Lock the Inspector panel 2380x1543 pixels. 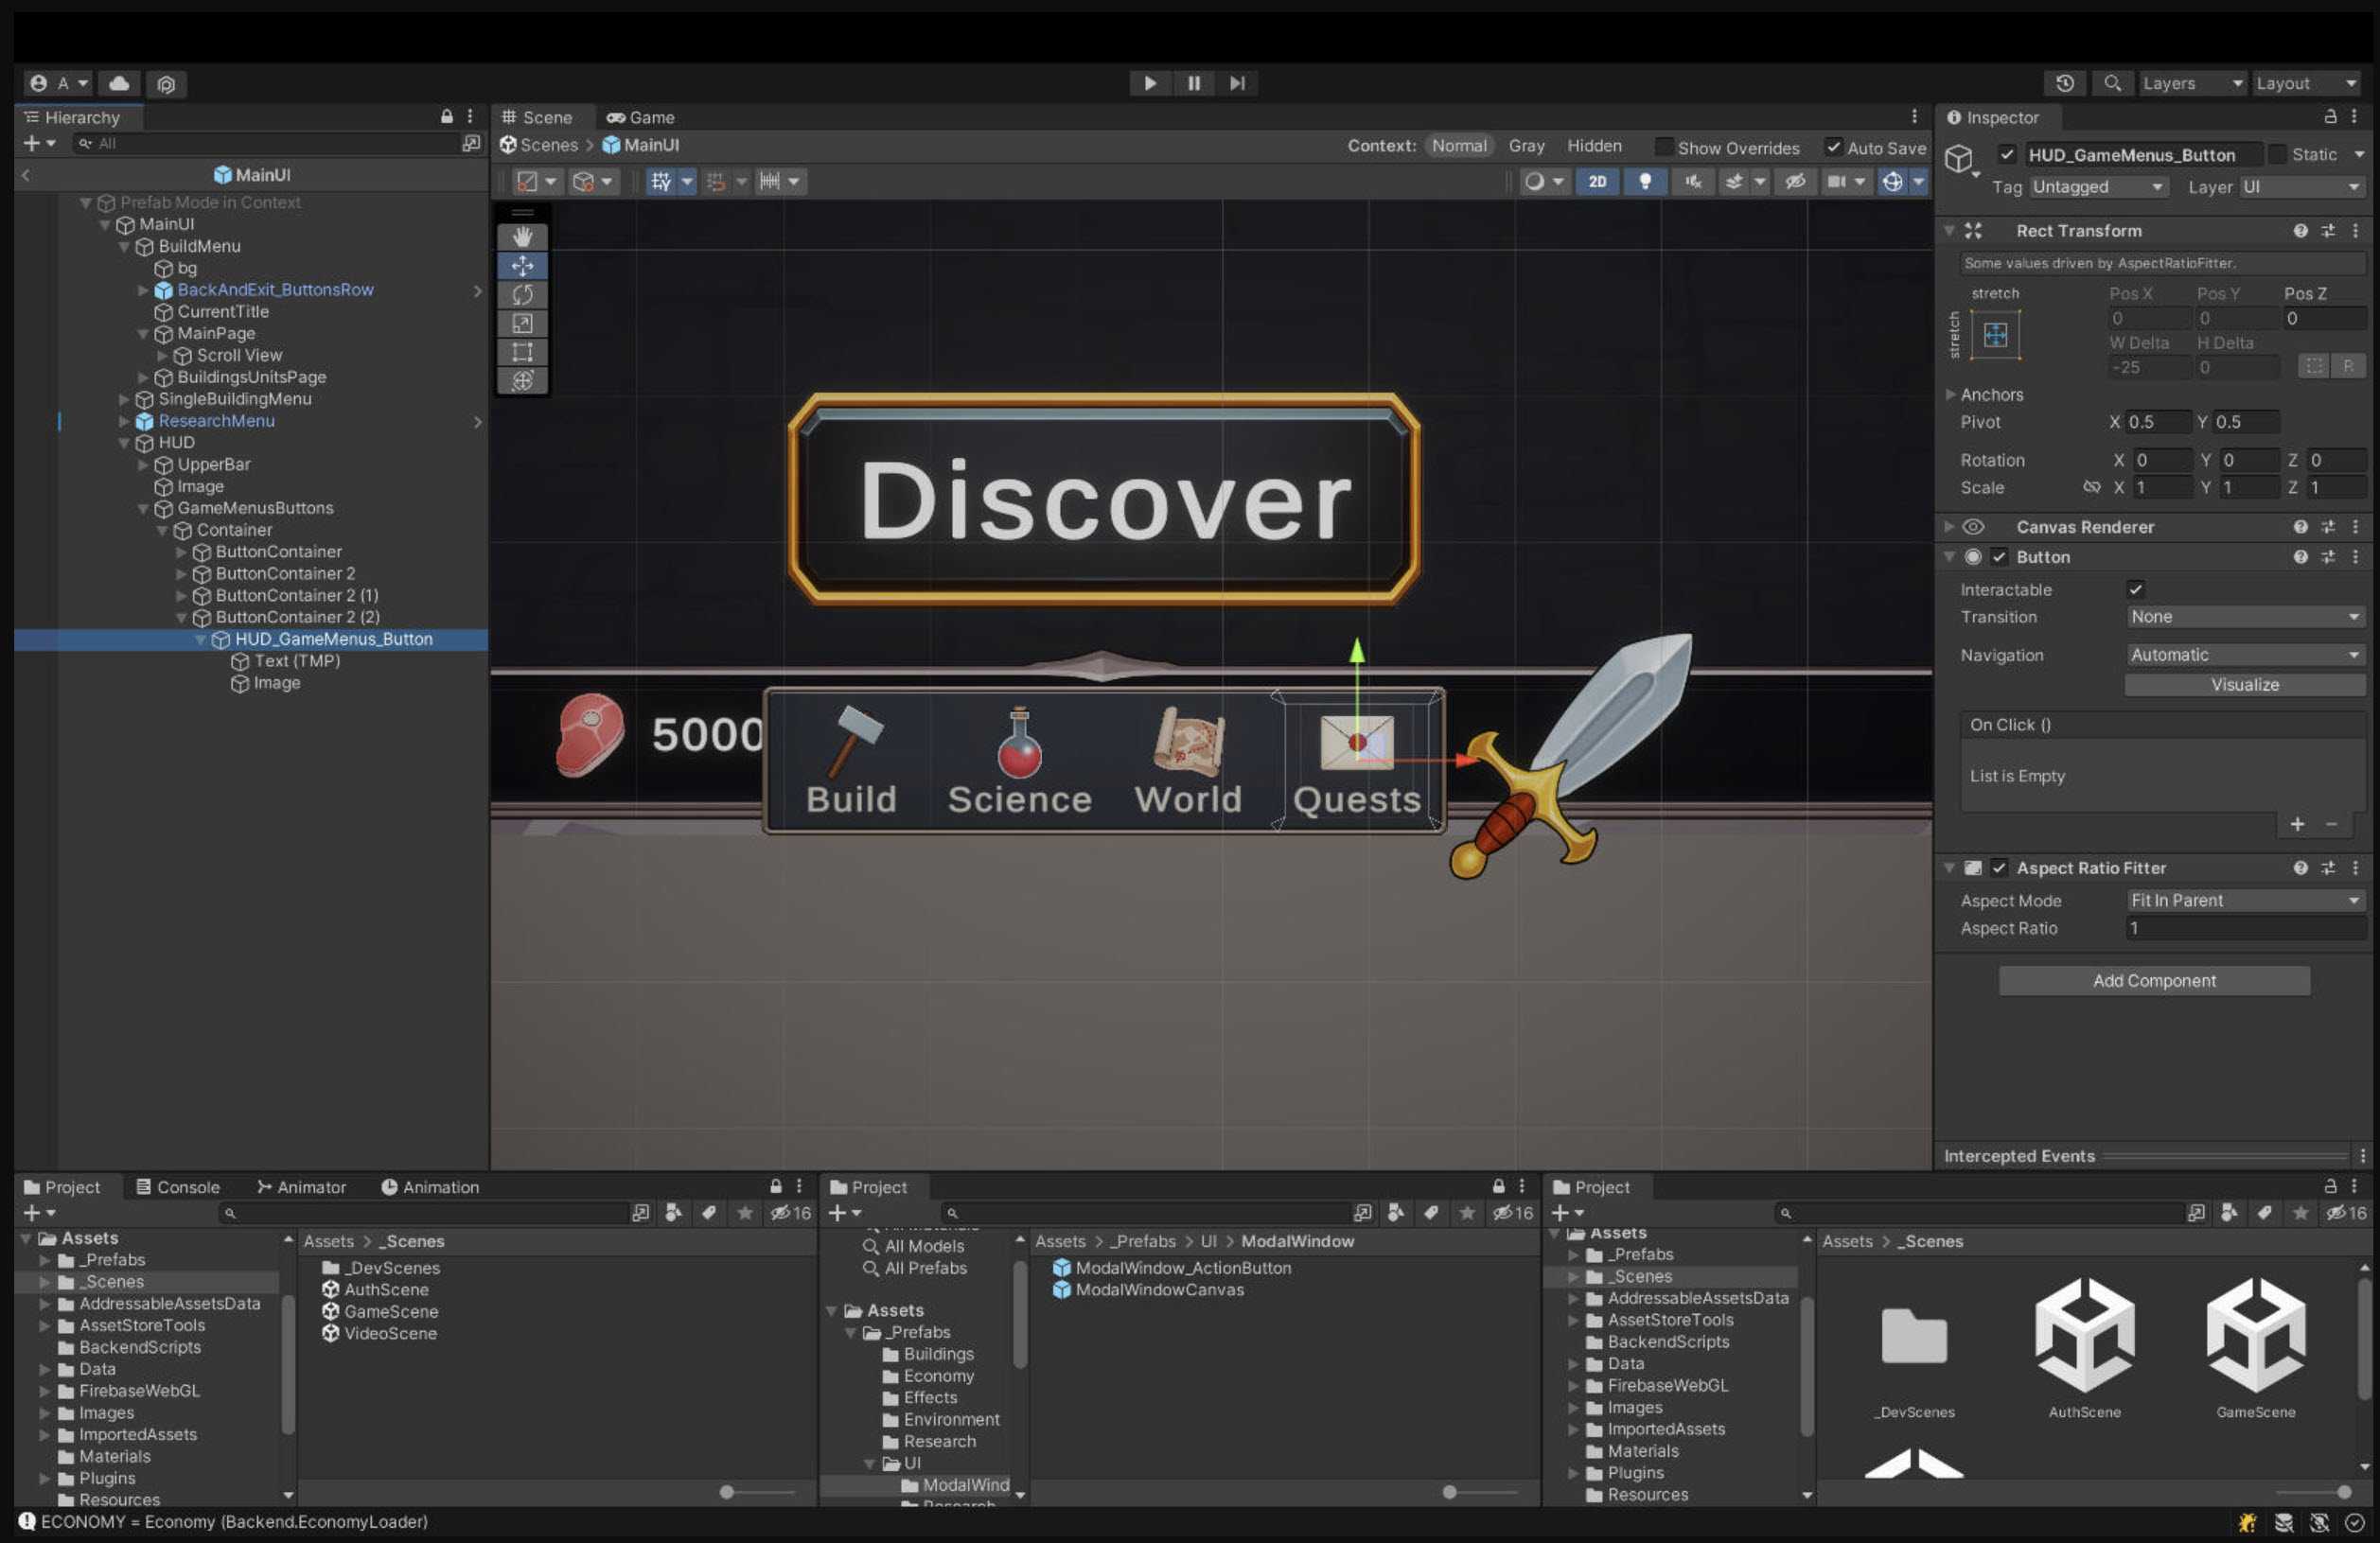pyautogui.click(x=2330, y=117)
